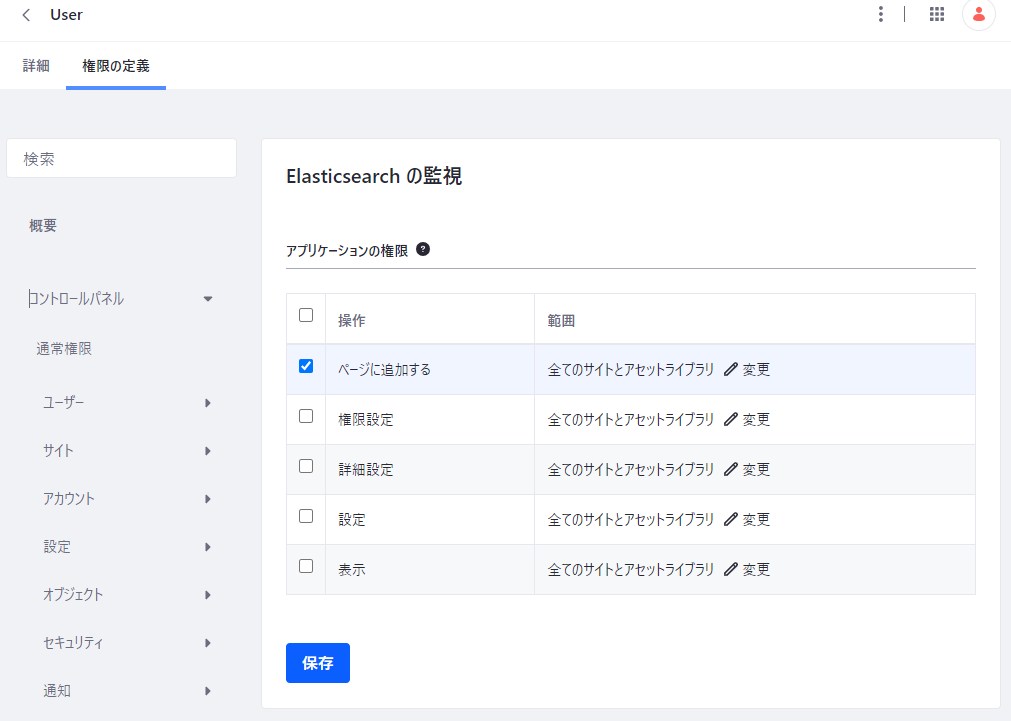The width and height of the screenshot is (1011, 721).
Task: Select アカウント category in sidebar
Action: coord(69,499)
